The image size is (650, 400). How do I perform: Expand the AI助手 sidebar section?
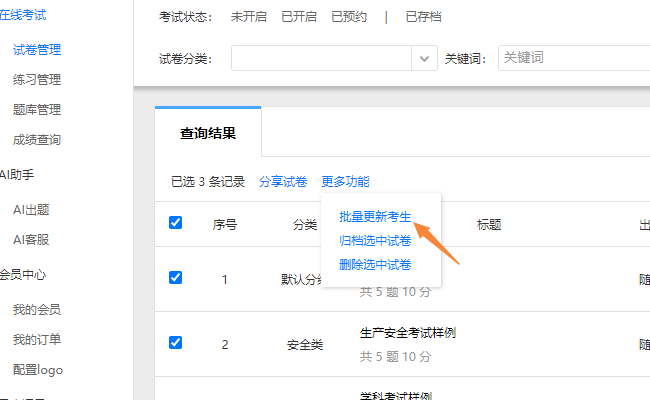(17, 175)
